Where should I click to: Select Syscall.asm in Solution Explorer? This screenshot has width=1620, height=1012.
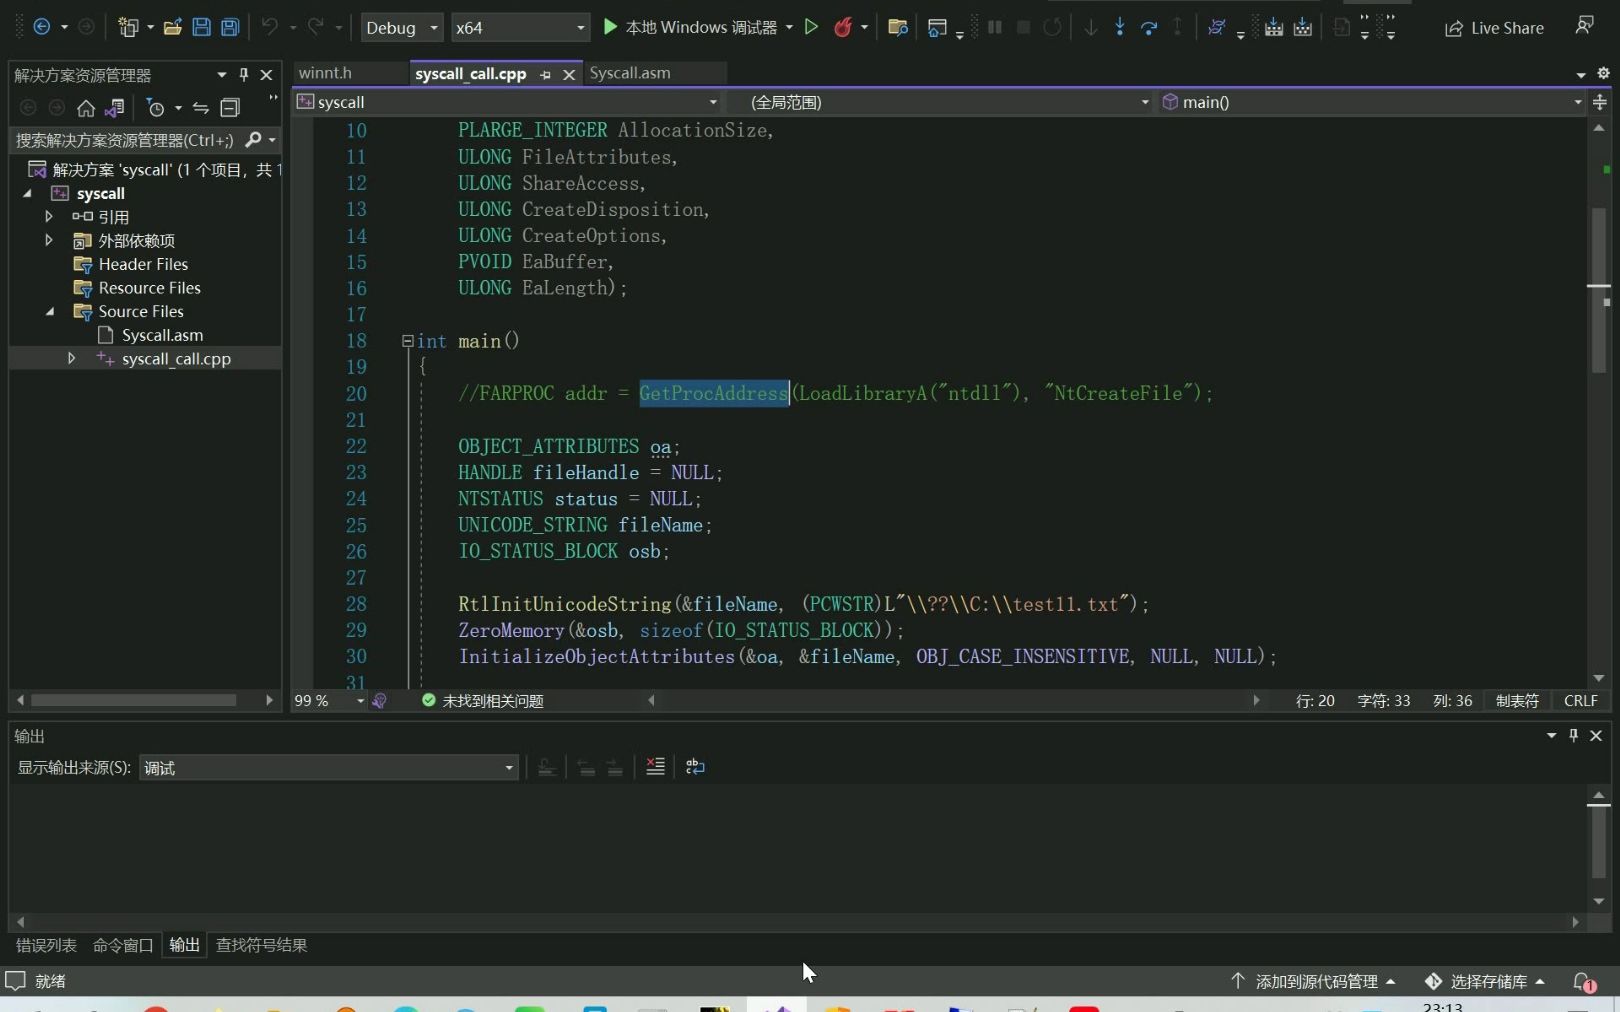click(x=162, y=335)
